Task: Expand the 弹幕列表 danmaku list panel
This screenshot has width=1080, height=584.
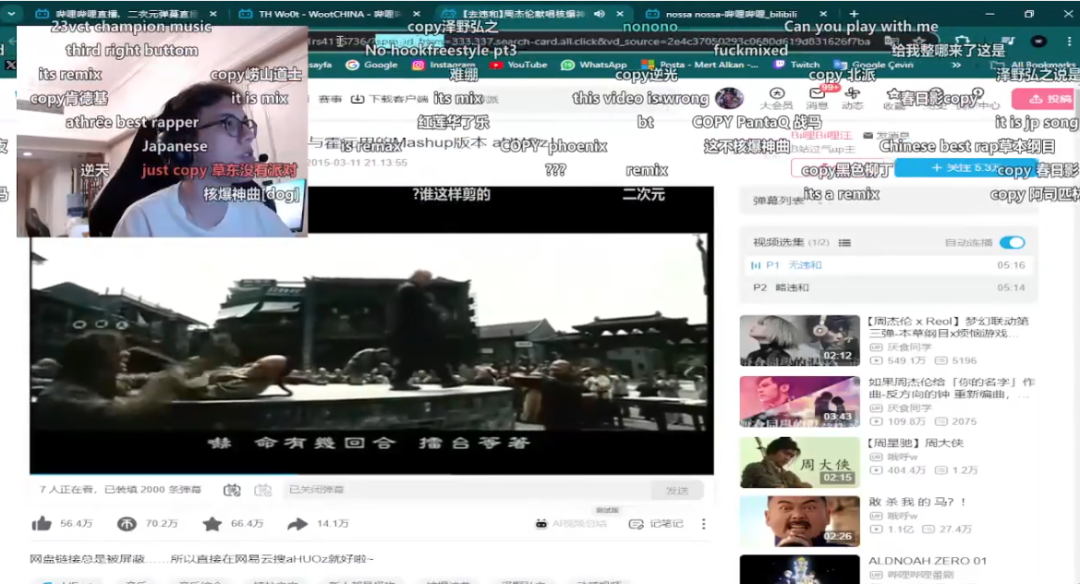Action: 889,200
